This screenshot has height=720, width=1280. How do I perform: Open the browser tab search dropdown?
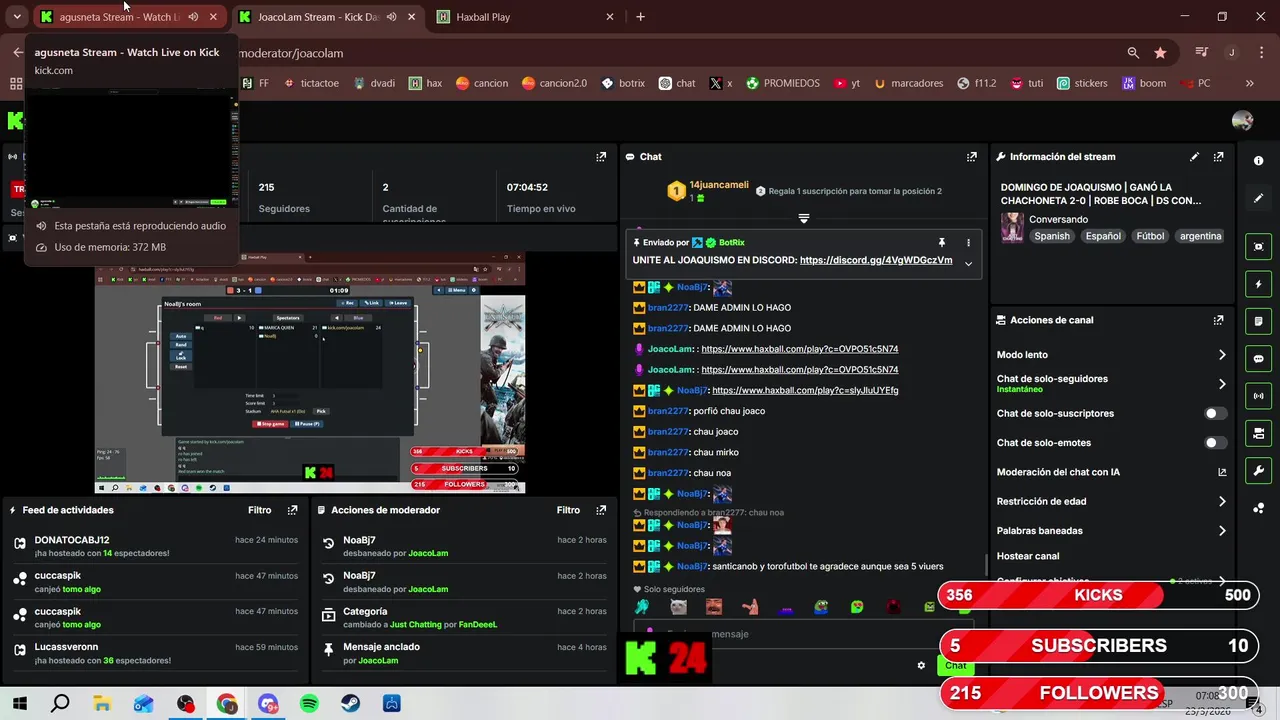coord(17,17)
